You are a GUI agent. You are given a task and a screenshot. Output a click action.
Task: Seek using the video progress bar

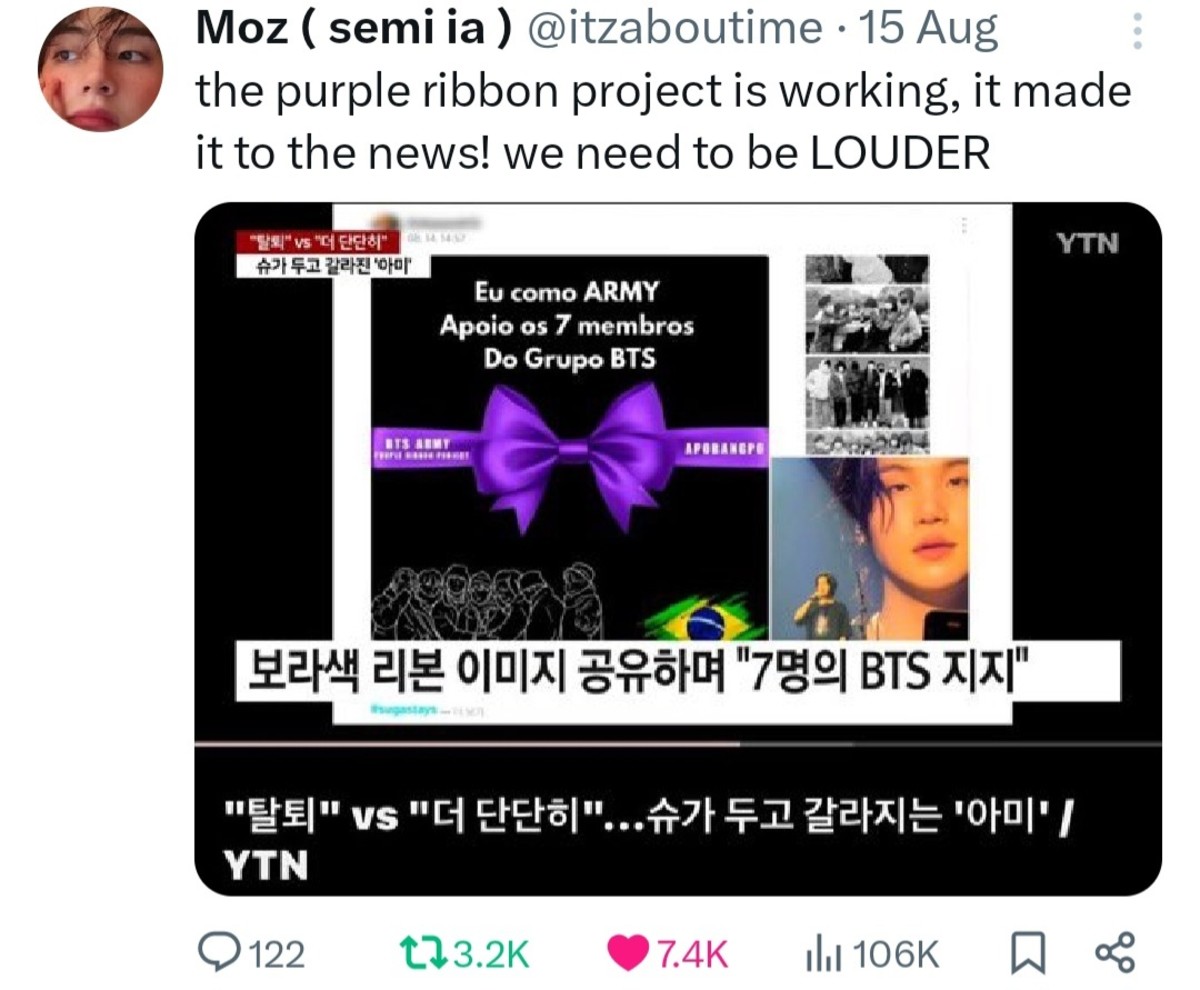tap(678, 743)
